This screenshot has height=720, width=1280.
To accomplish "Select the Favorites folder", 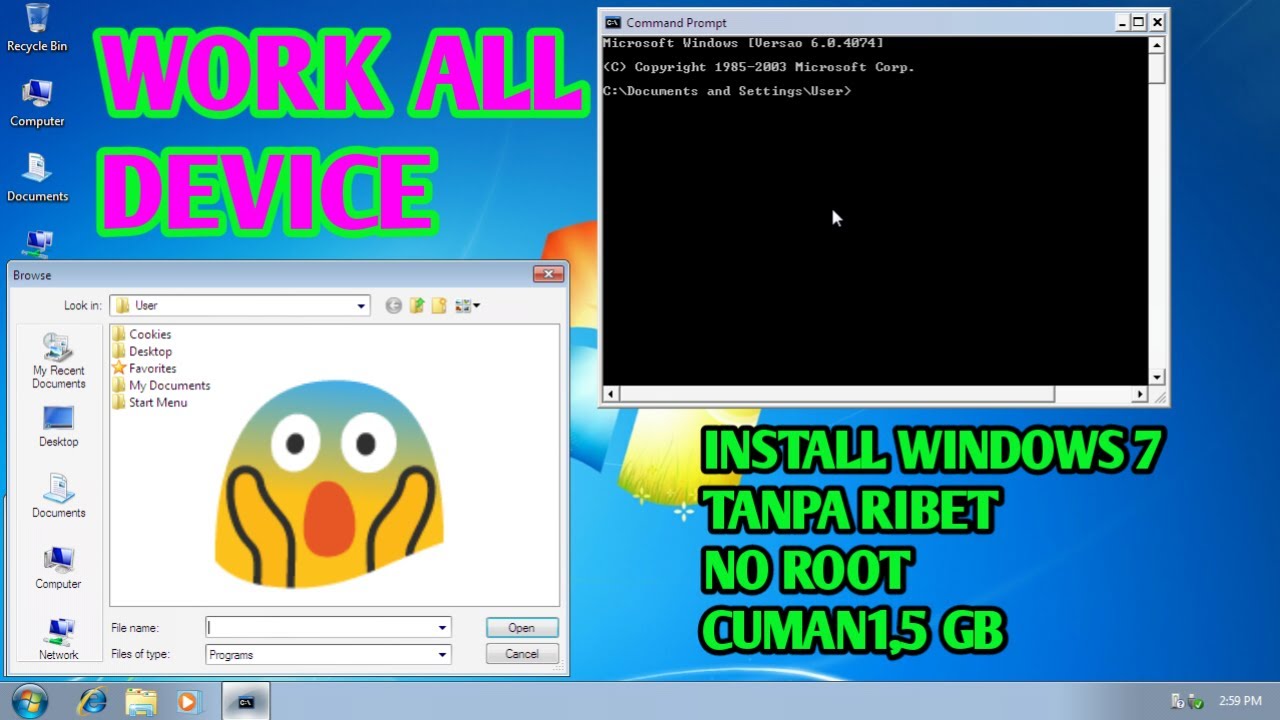I will 145,368.
